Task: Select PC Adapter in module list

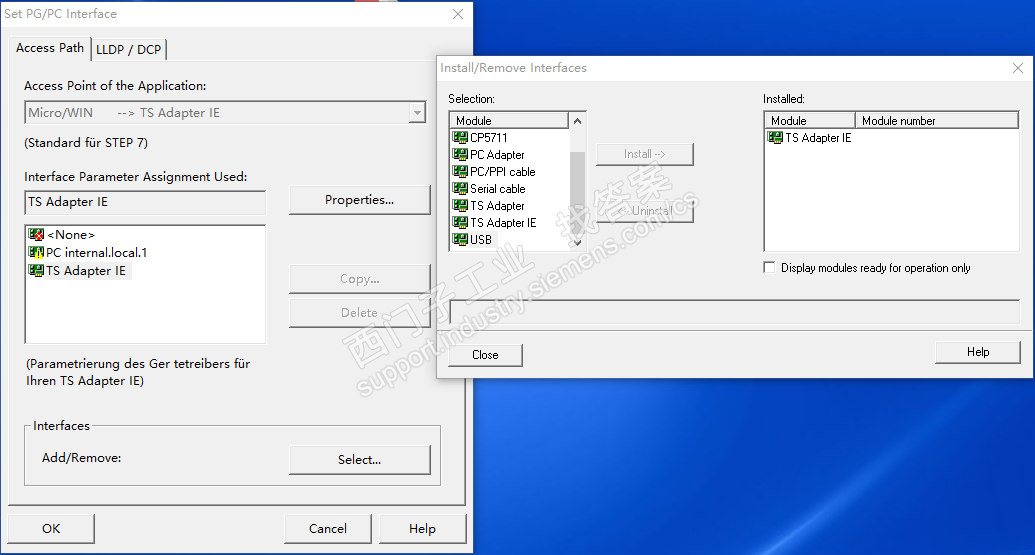Action: (x=497, y=154)
